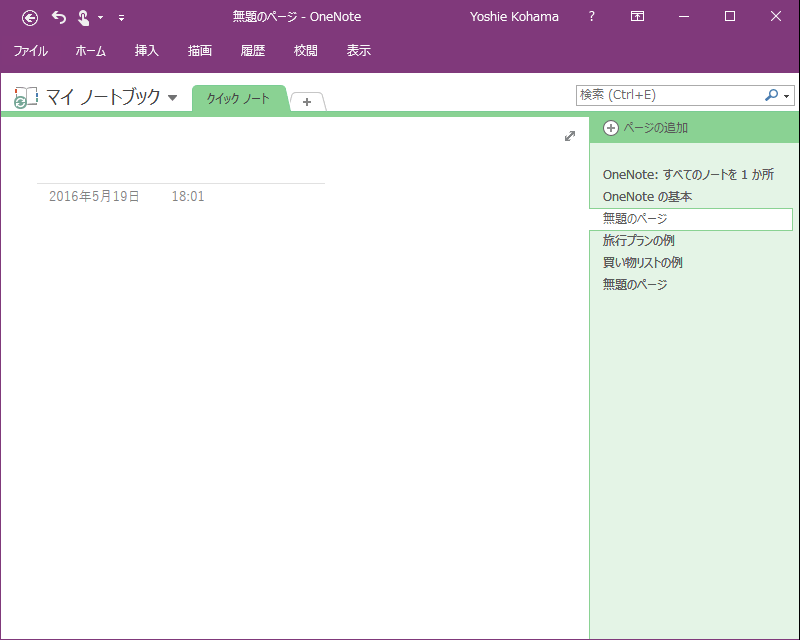This screenshot has height=640, width=800.
Task: Maximize the OneNote window
Action: click(730, 16)
